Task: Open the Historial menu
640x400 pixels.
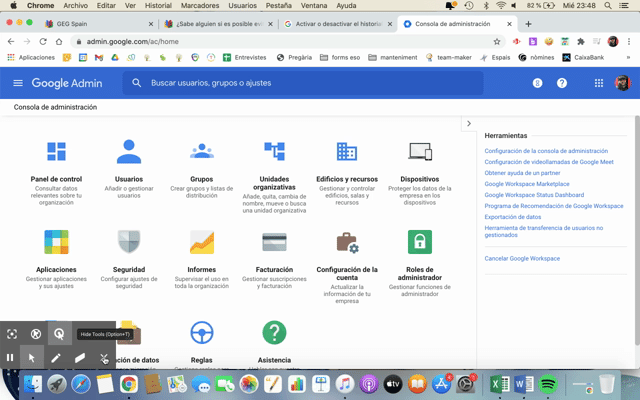Action: tap(158, 6)
